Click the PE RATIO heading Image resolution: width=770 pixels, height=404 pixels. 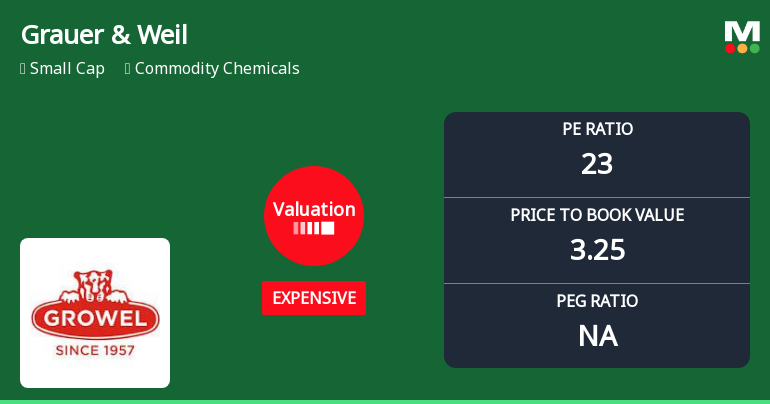point(597,129)
